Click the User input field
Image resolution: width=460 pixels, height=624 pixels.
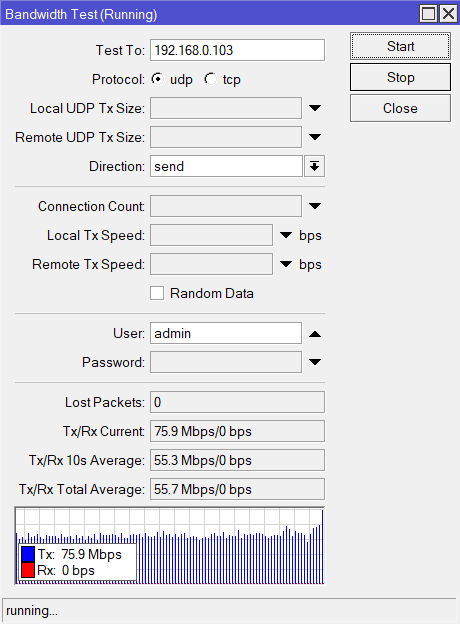pos(226,333)
